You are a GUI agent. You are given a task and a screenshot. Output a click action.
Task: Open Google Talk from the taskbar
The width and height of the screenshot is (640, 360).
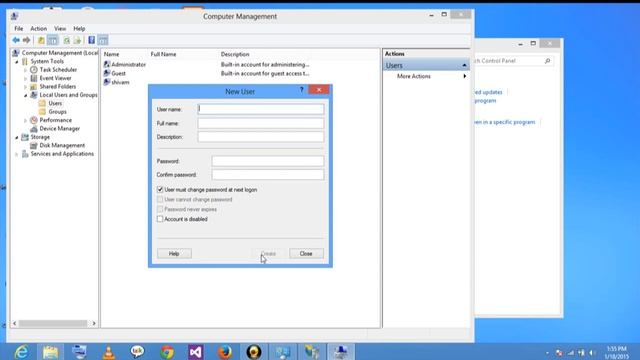point(138,351)
